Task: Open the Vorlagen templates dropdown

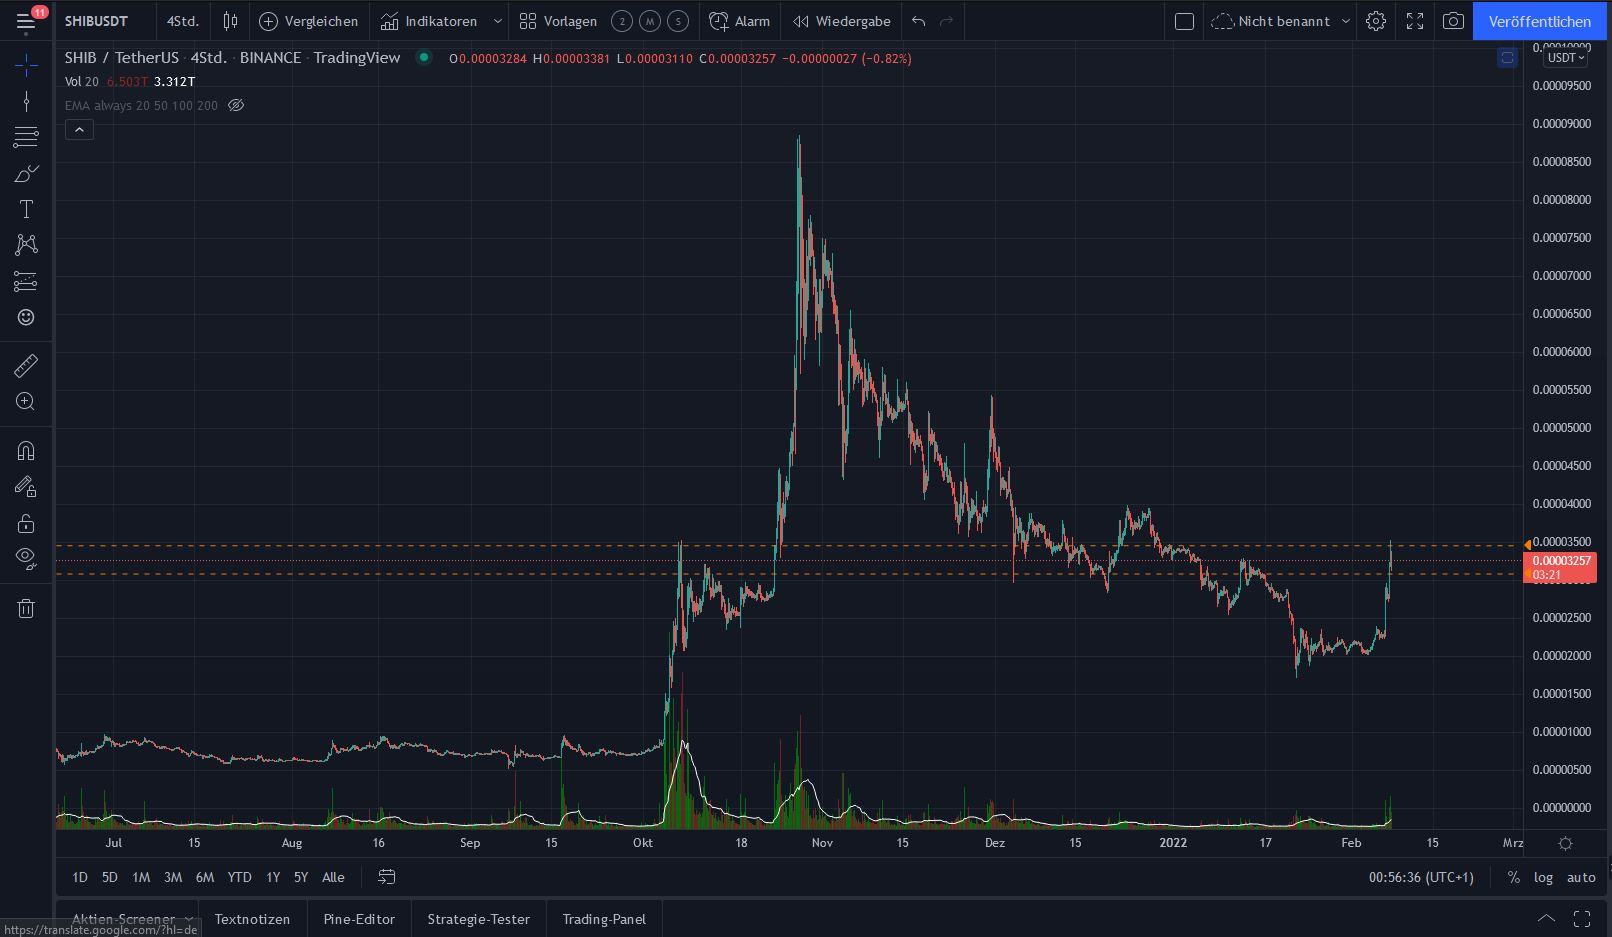Action: [x=558, y=21]
